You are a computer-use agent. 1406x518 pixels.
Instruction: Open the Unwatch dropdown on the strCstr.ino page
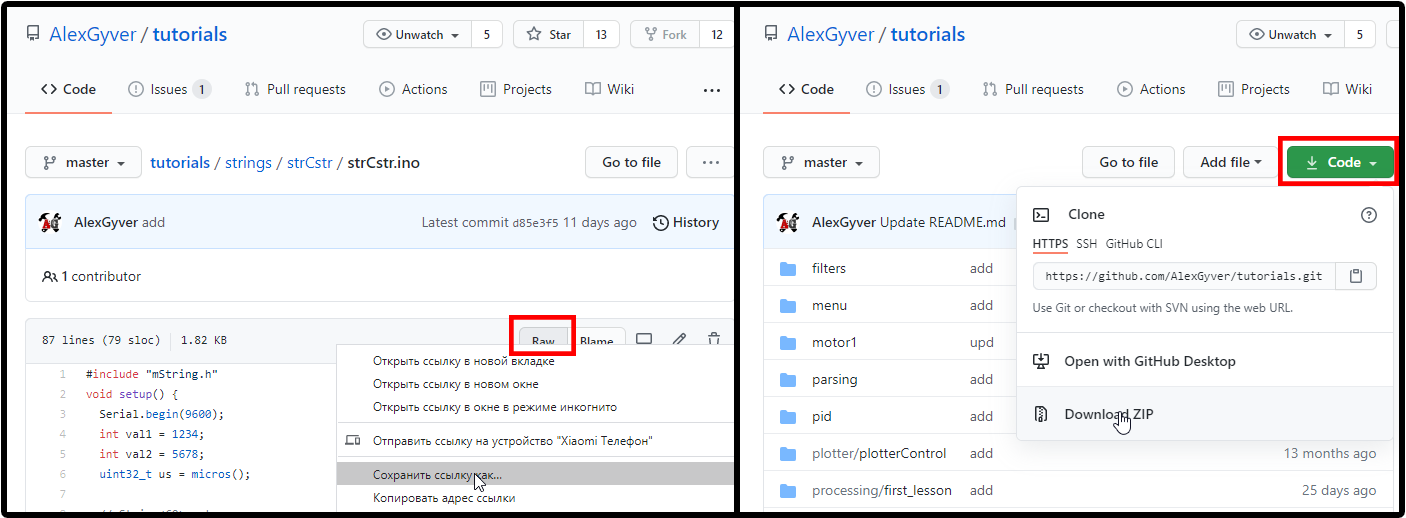click(x=418, y=34)
